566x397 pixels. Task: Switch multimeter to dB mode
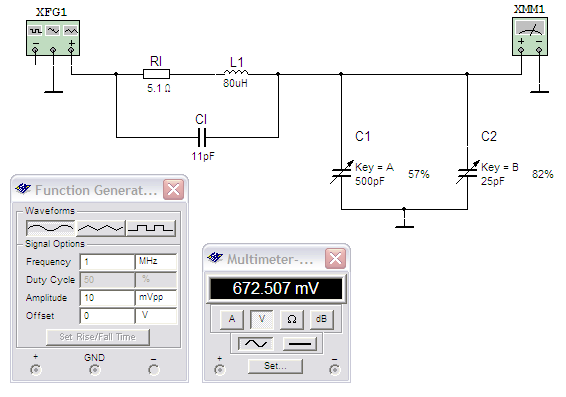(321, 319)
